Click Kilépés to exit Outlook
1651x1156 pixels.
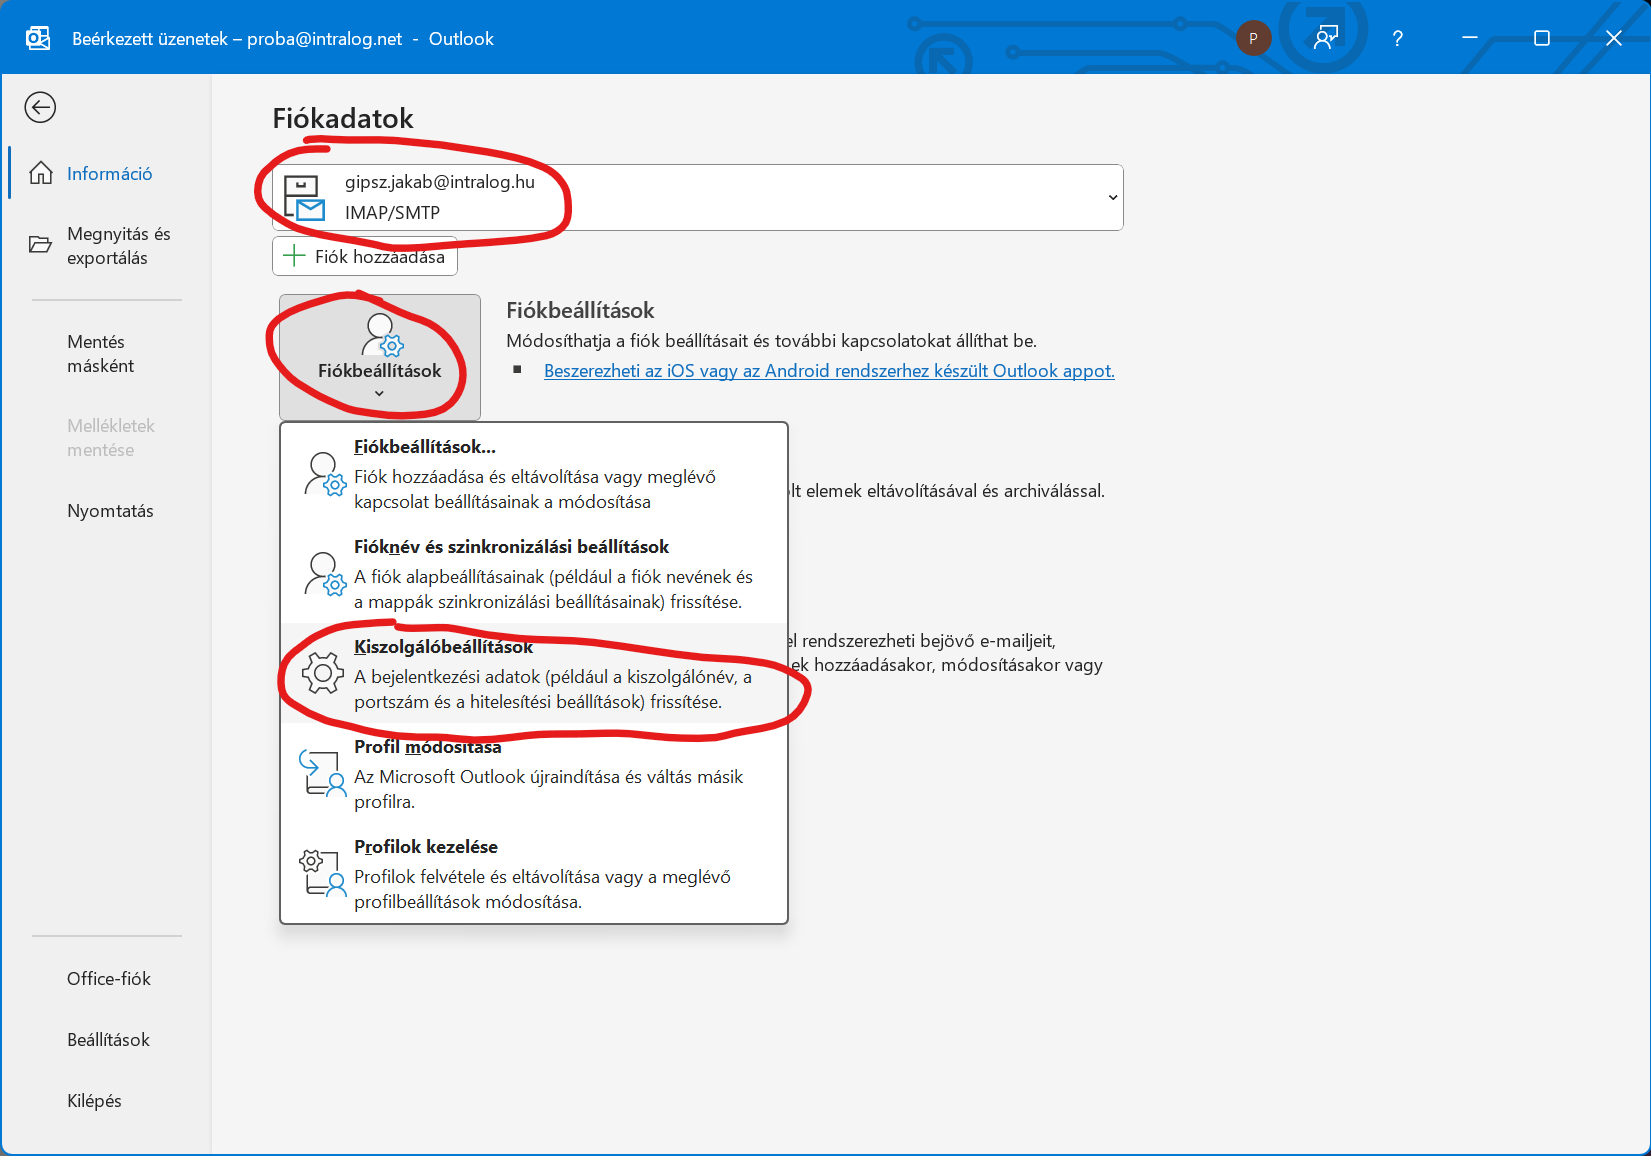(94, 1101)
